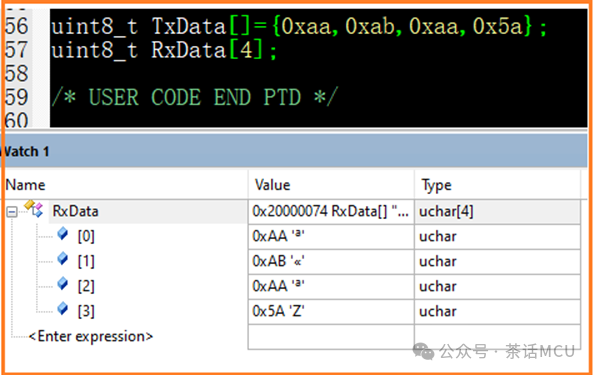Select the blue cube icon for [0]
595x375 pixels.
63,234
